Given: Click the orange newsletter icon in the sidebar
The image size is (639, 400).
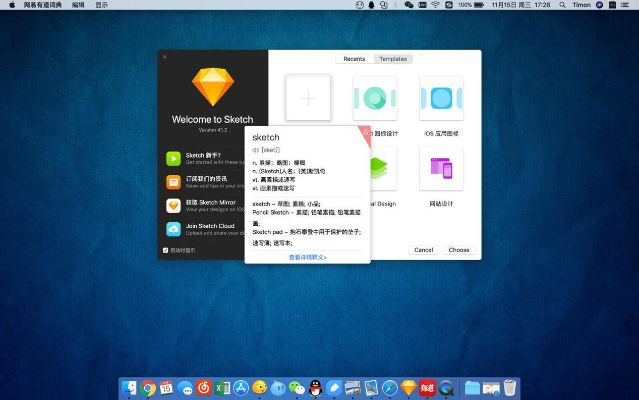Looking at the screenshot, I should [173, 182].
